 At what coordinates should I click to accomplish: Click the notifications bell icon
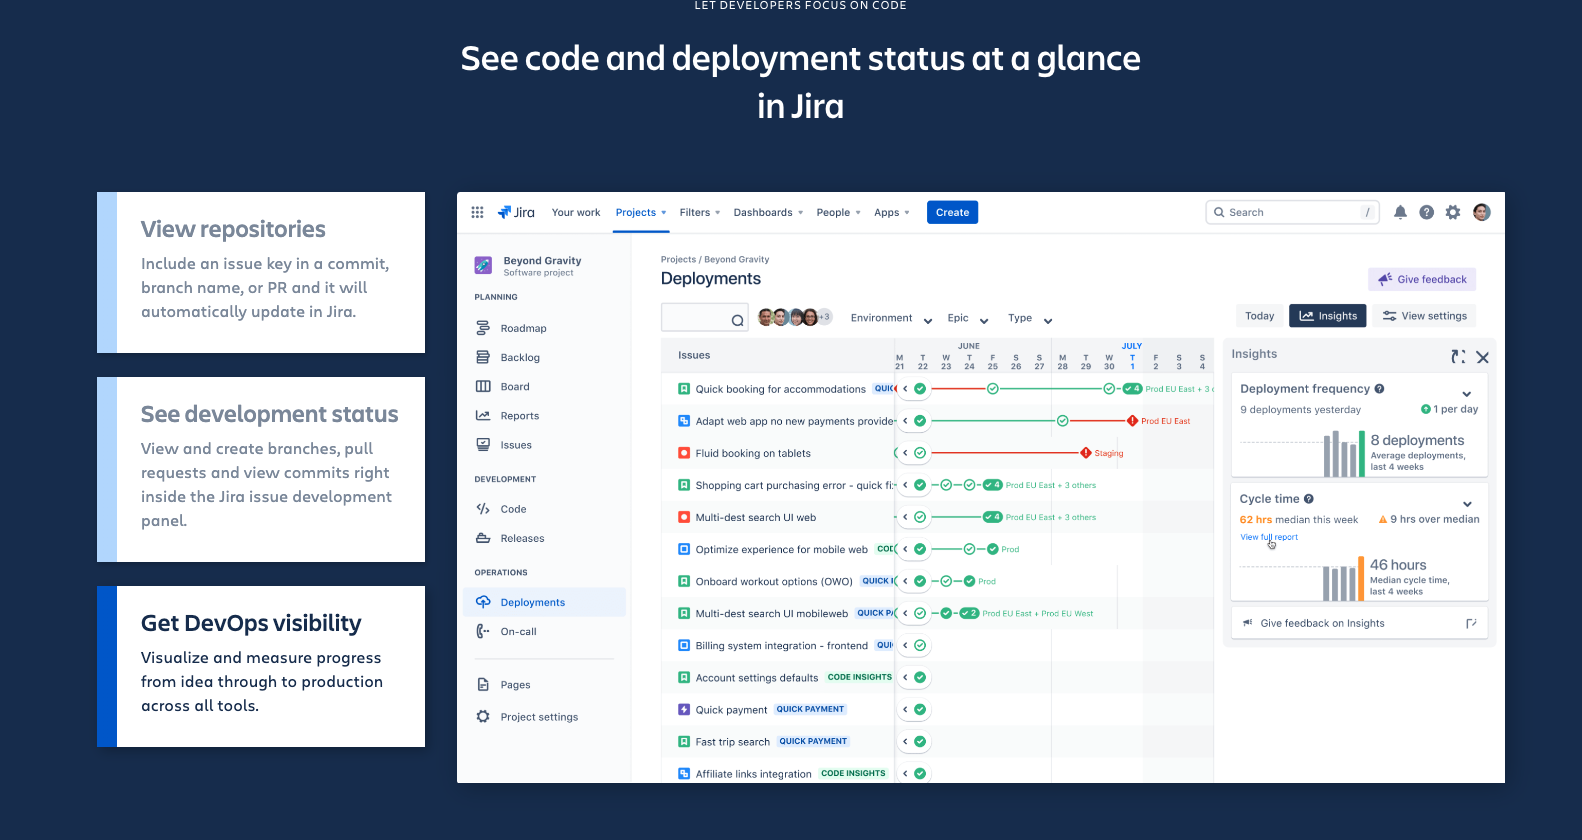1400,212
